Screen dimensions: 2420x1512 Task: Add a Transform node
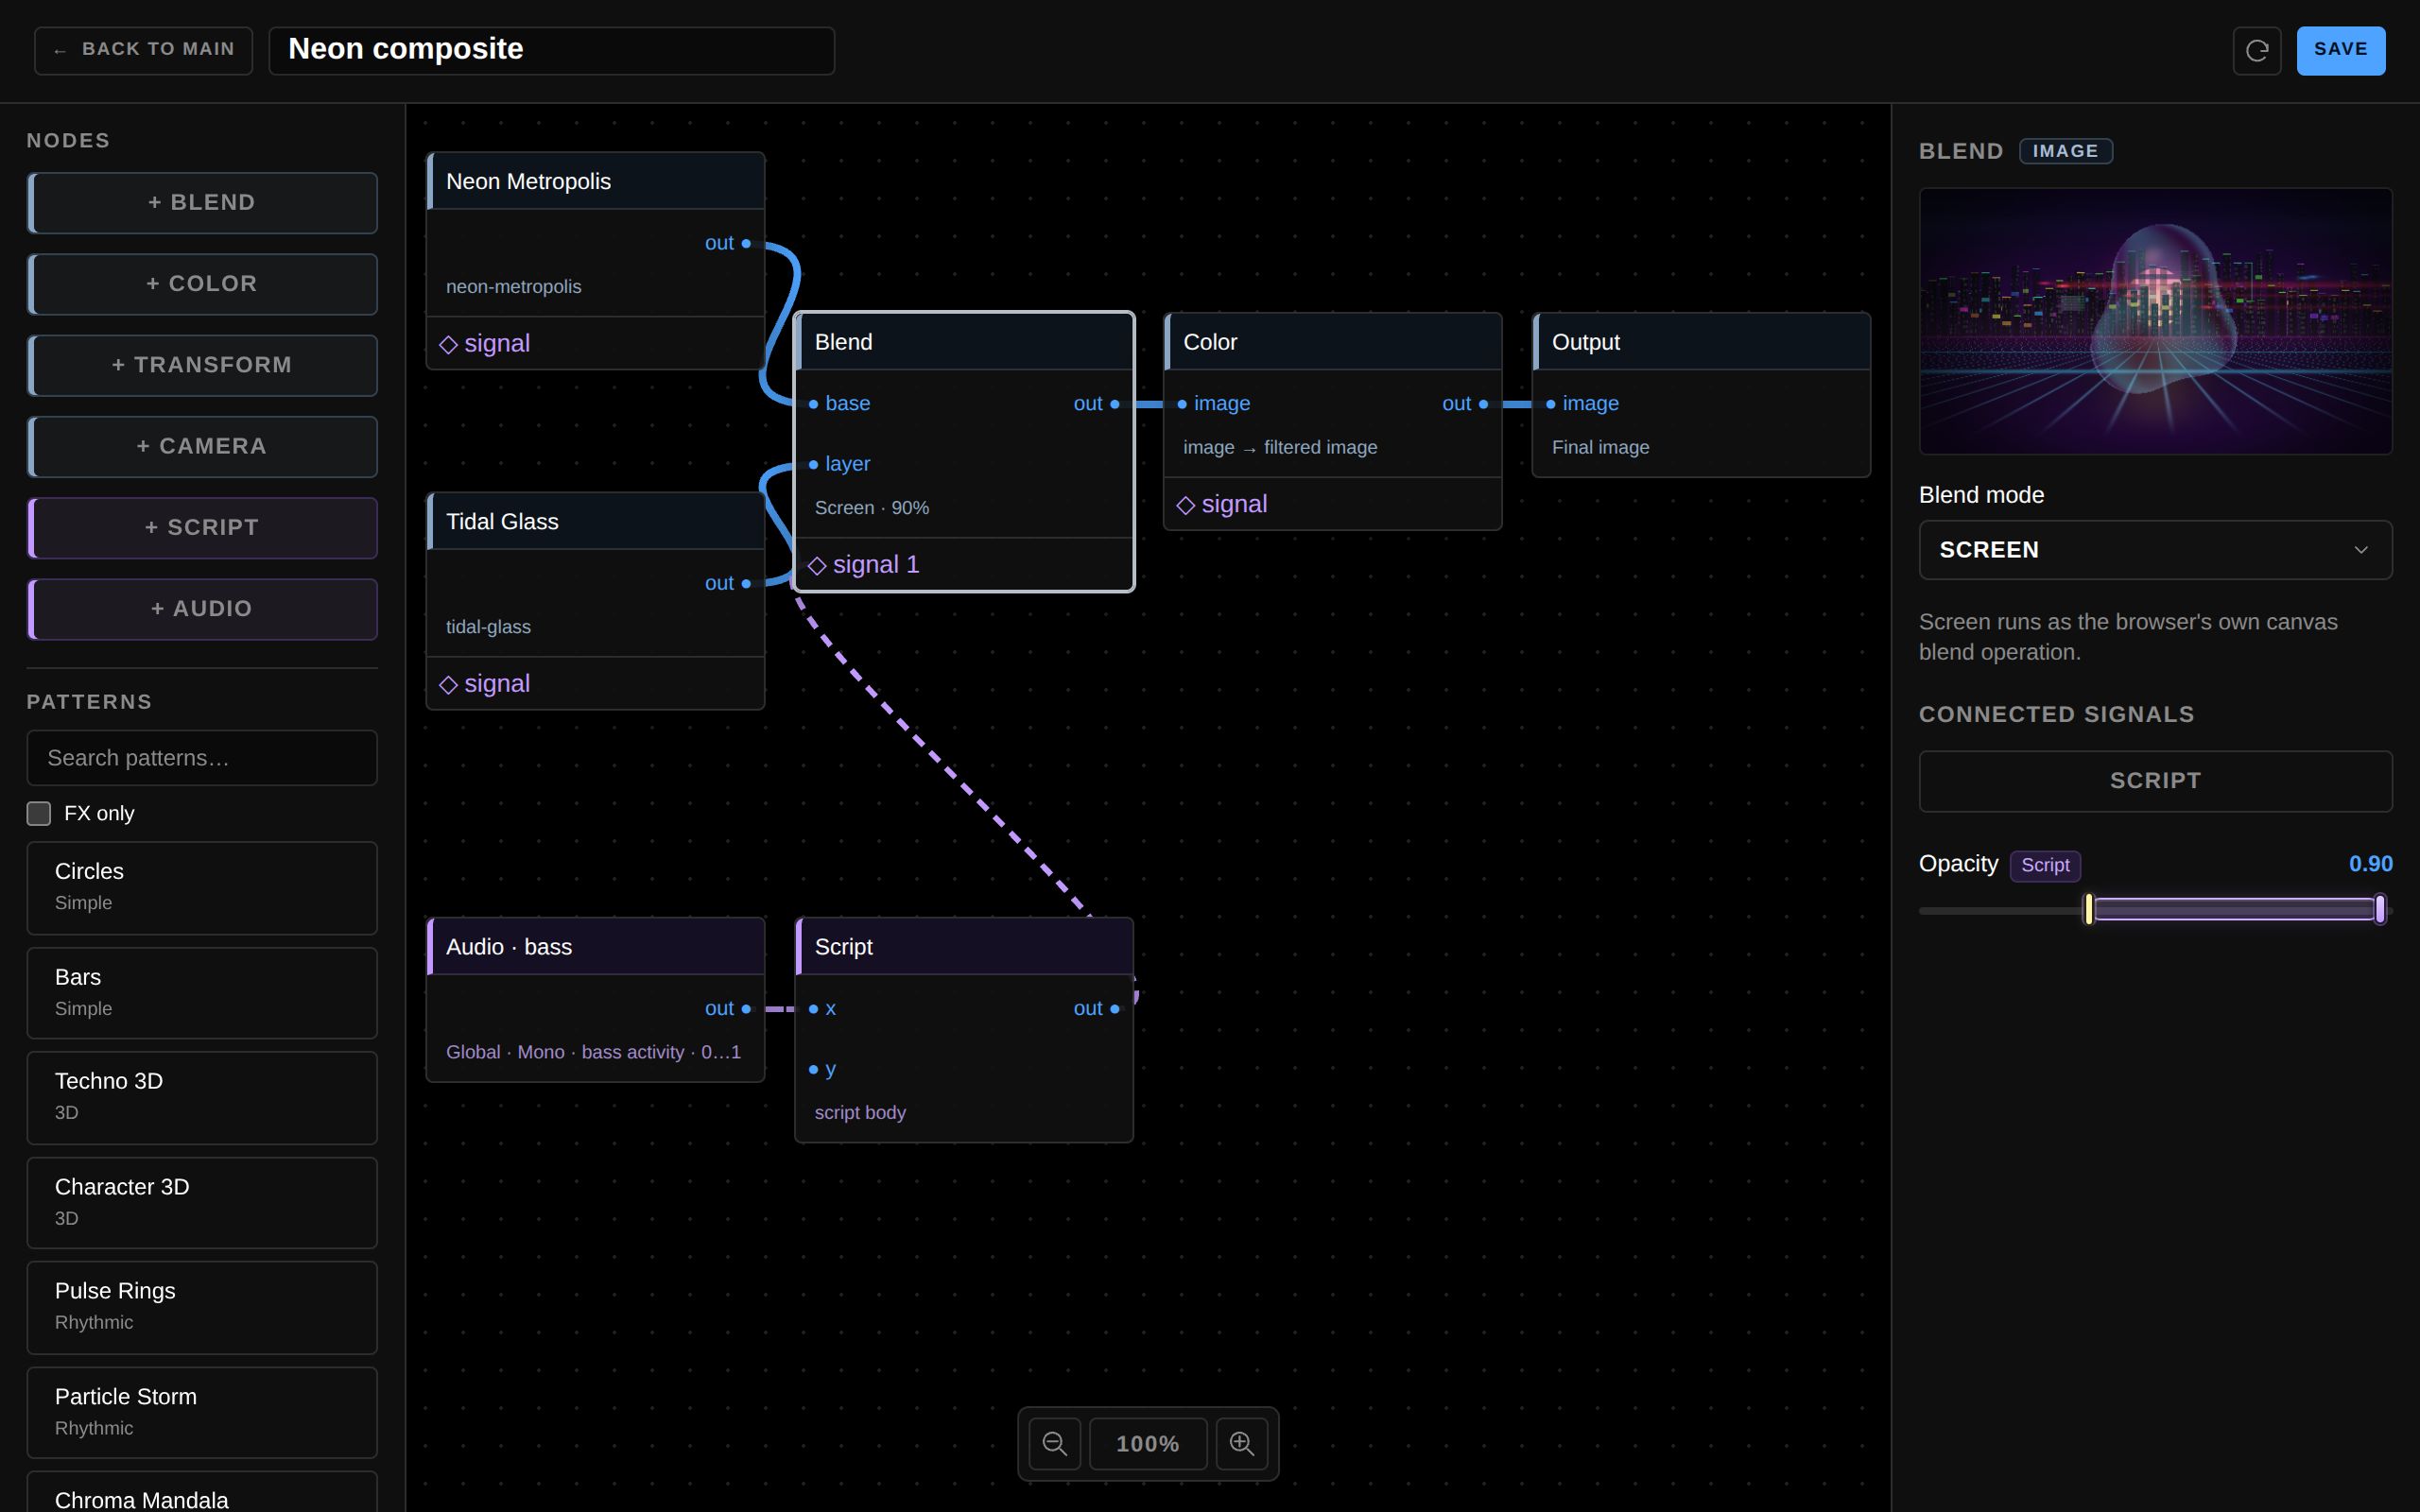tap(202, 365)
